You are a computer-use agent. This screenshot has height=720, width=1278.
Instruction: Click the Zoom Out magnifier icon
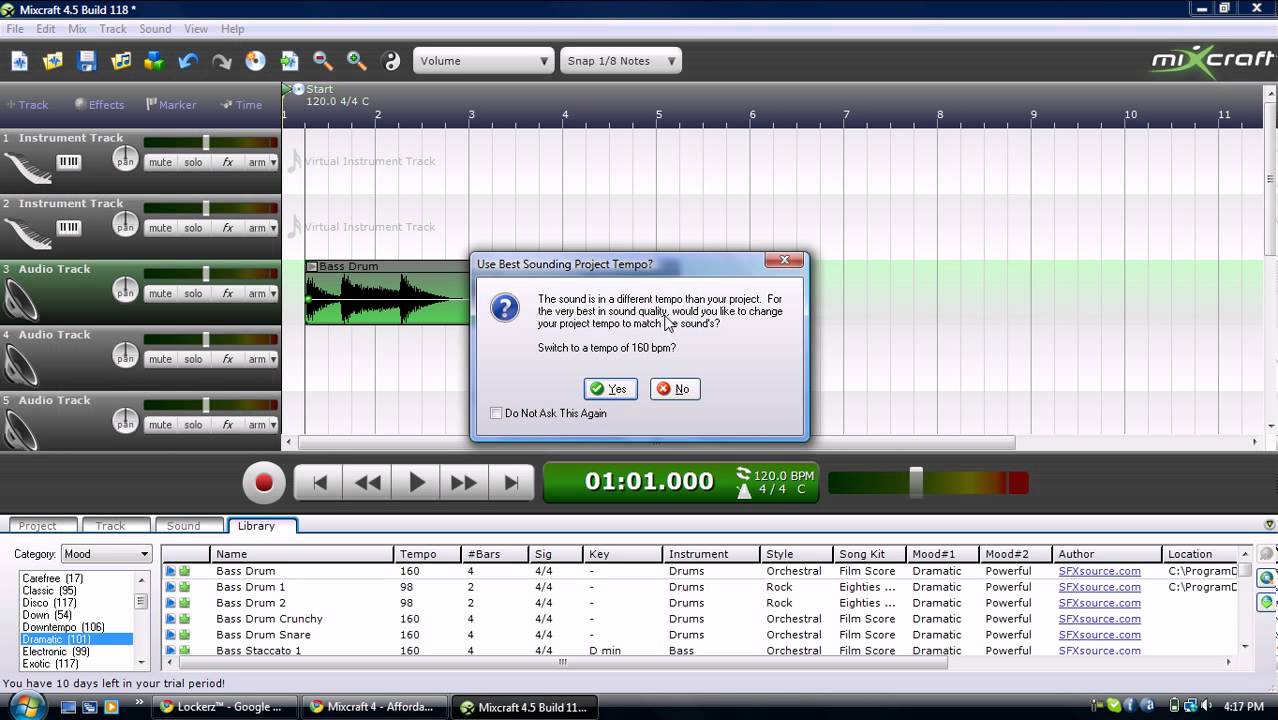coord(323,61)
